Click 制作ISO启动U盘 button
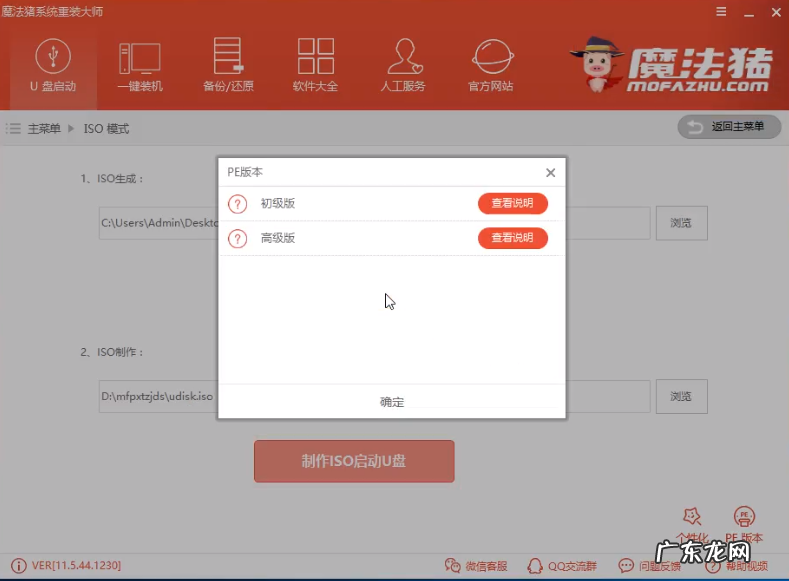Viewport: 789px width, 581px height. click(354, 461)
